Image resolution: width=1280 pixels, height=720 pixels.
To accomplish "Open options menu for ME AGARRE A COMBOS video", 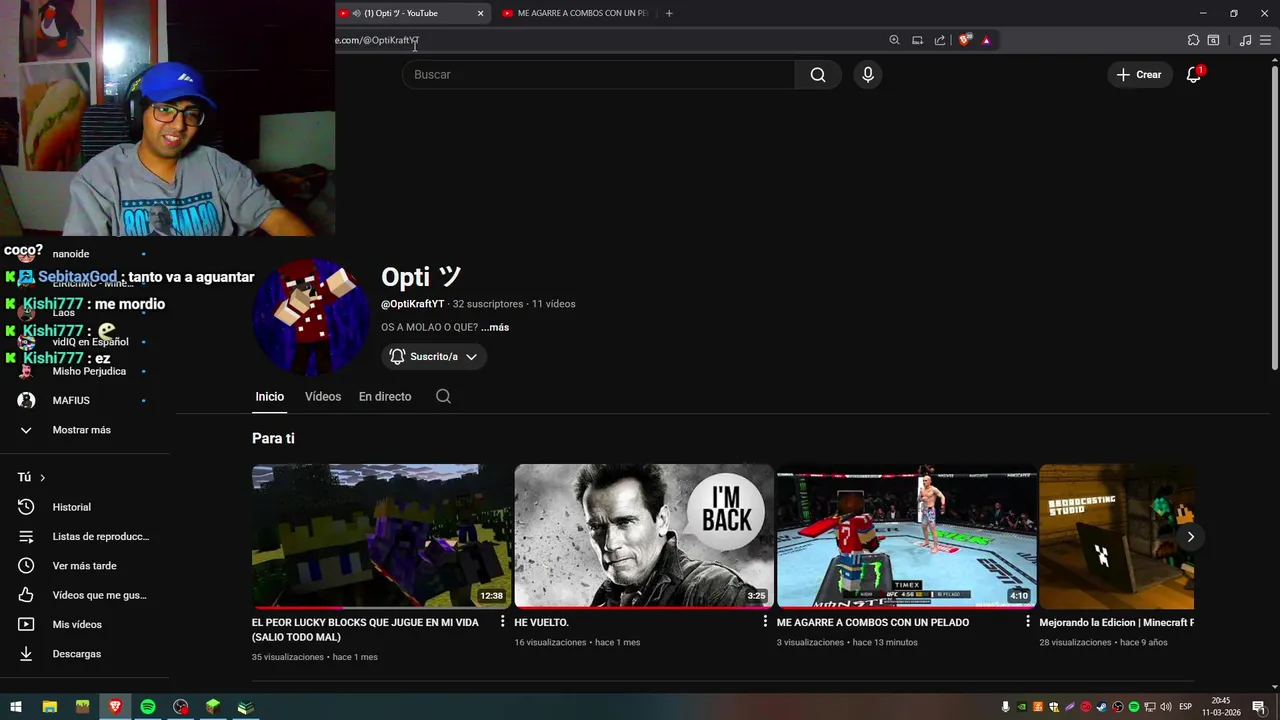I will [x=1027, y=622].
